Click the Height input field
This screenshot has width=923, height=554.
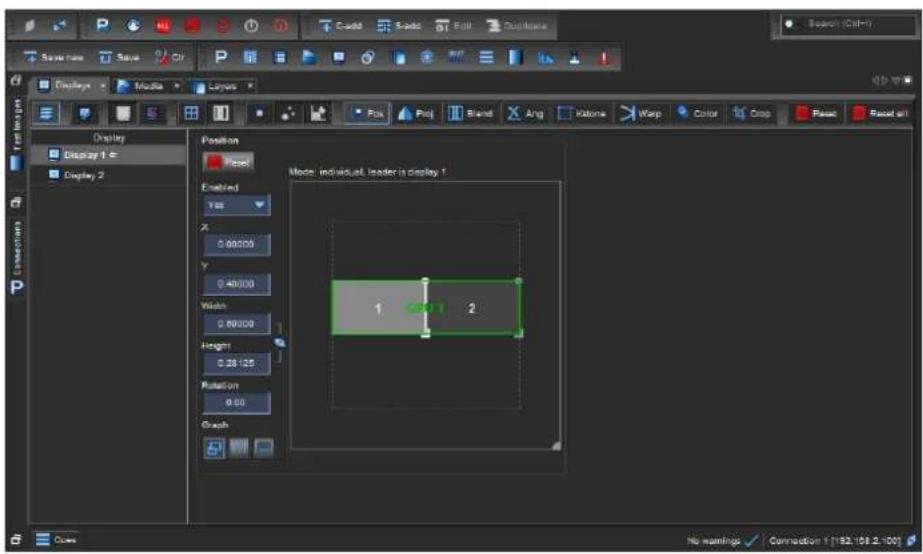click(237, 363)
